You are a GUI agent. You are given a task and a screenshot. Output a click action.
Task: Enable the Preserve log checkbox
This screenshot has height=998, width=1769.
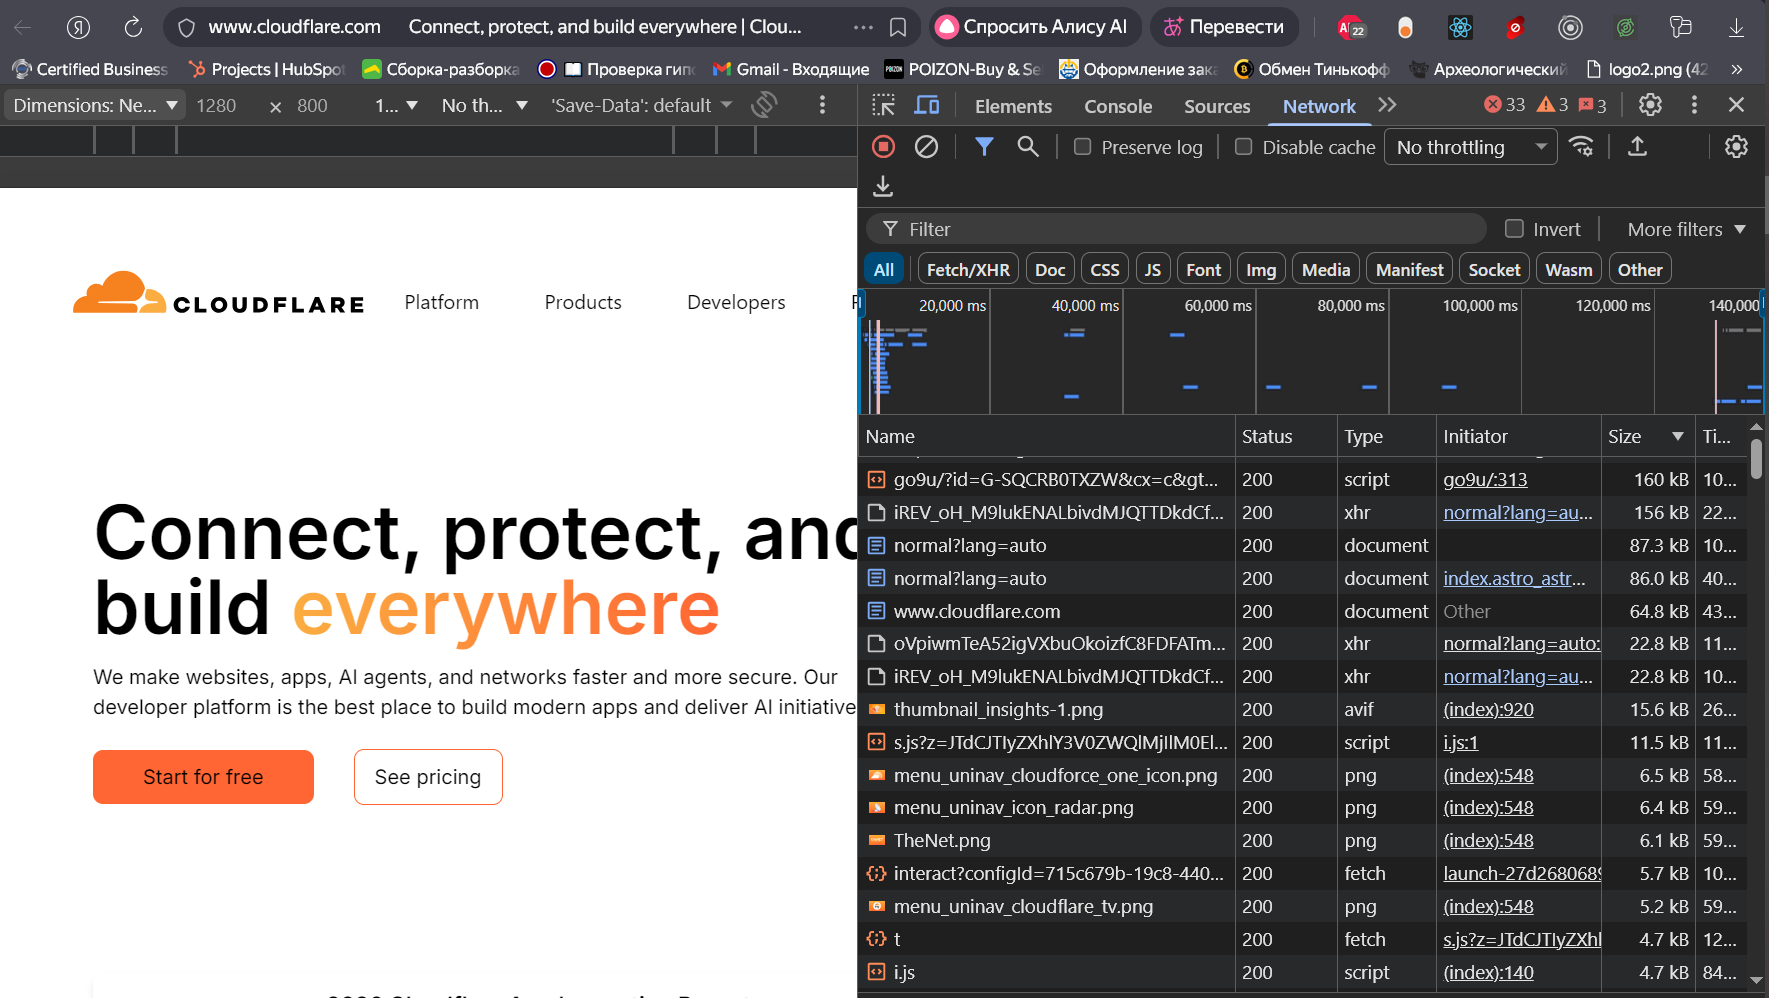click(x=1082, y=147)
